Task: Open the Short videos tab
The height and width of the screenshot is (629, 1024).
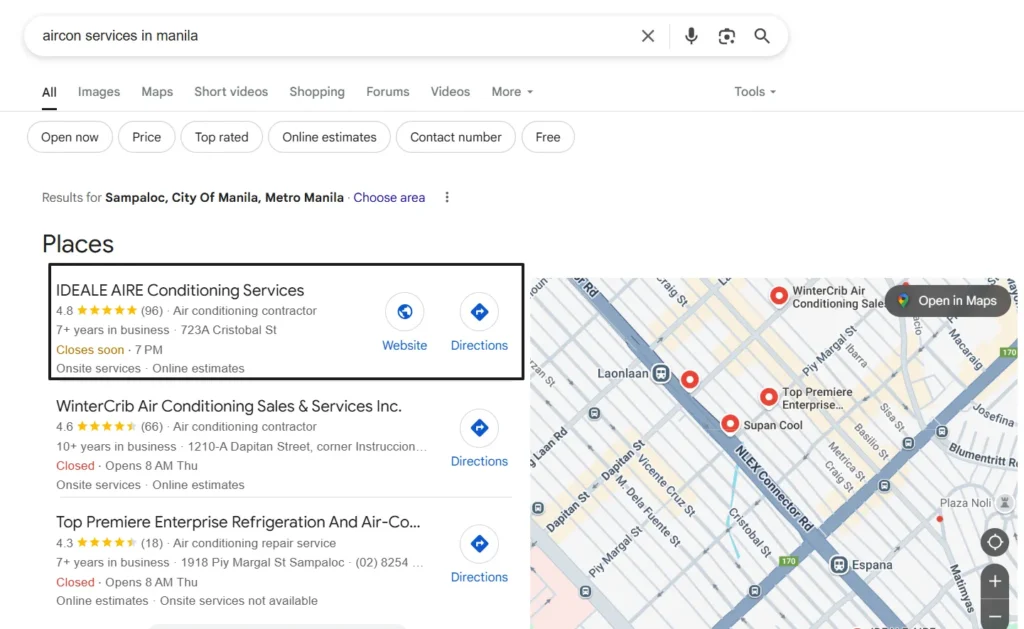Action: [231, 91]
